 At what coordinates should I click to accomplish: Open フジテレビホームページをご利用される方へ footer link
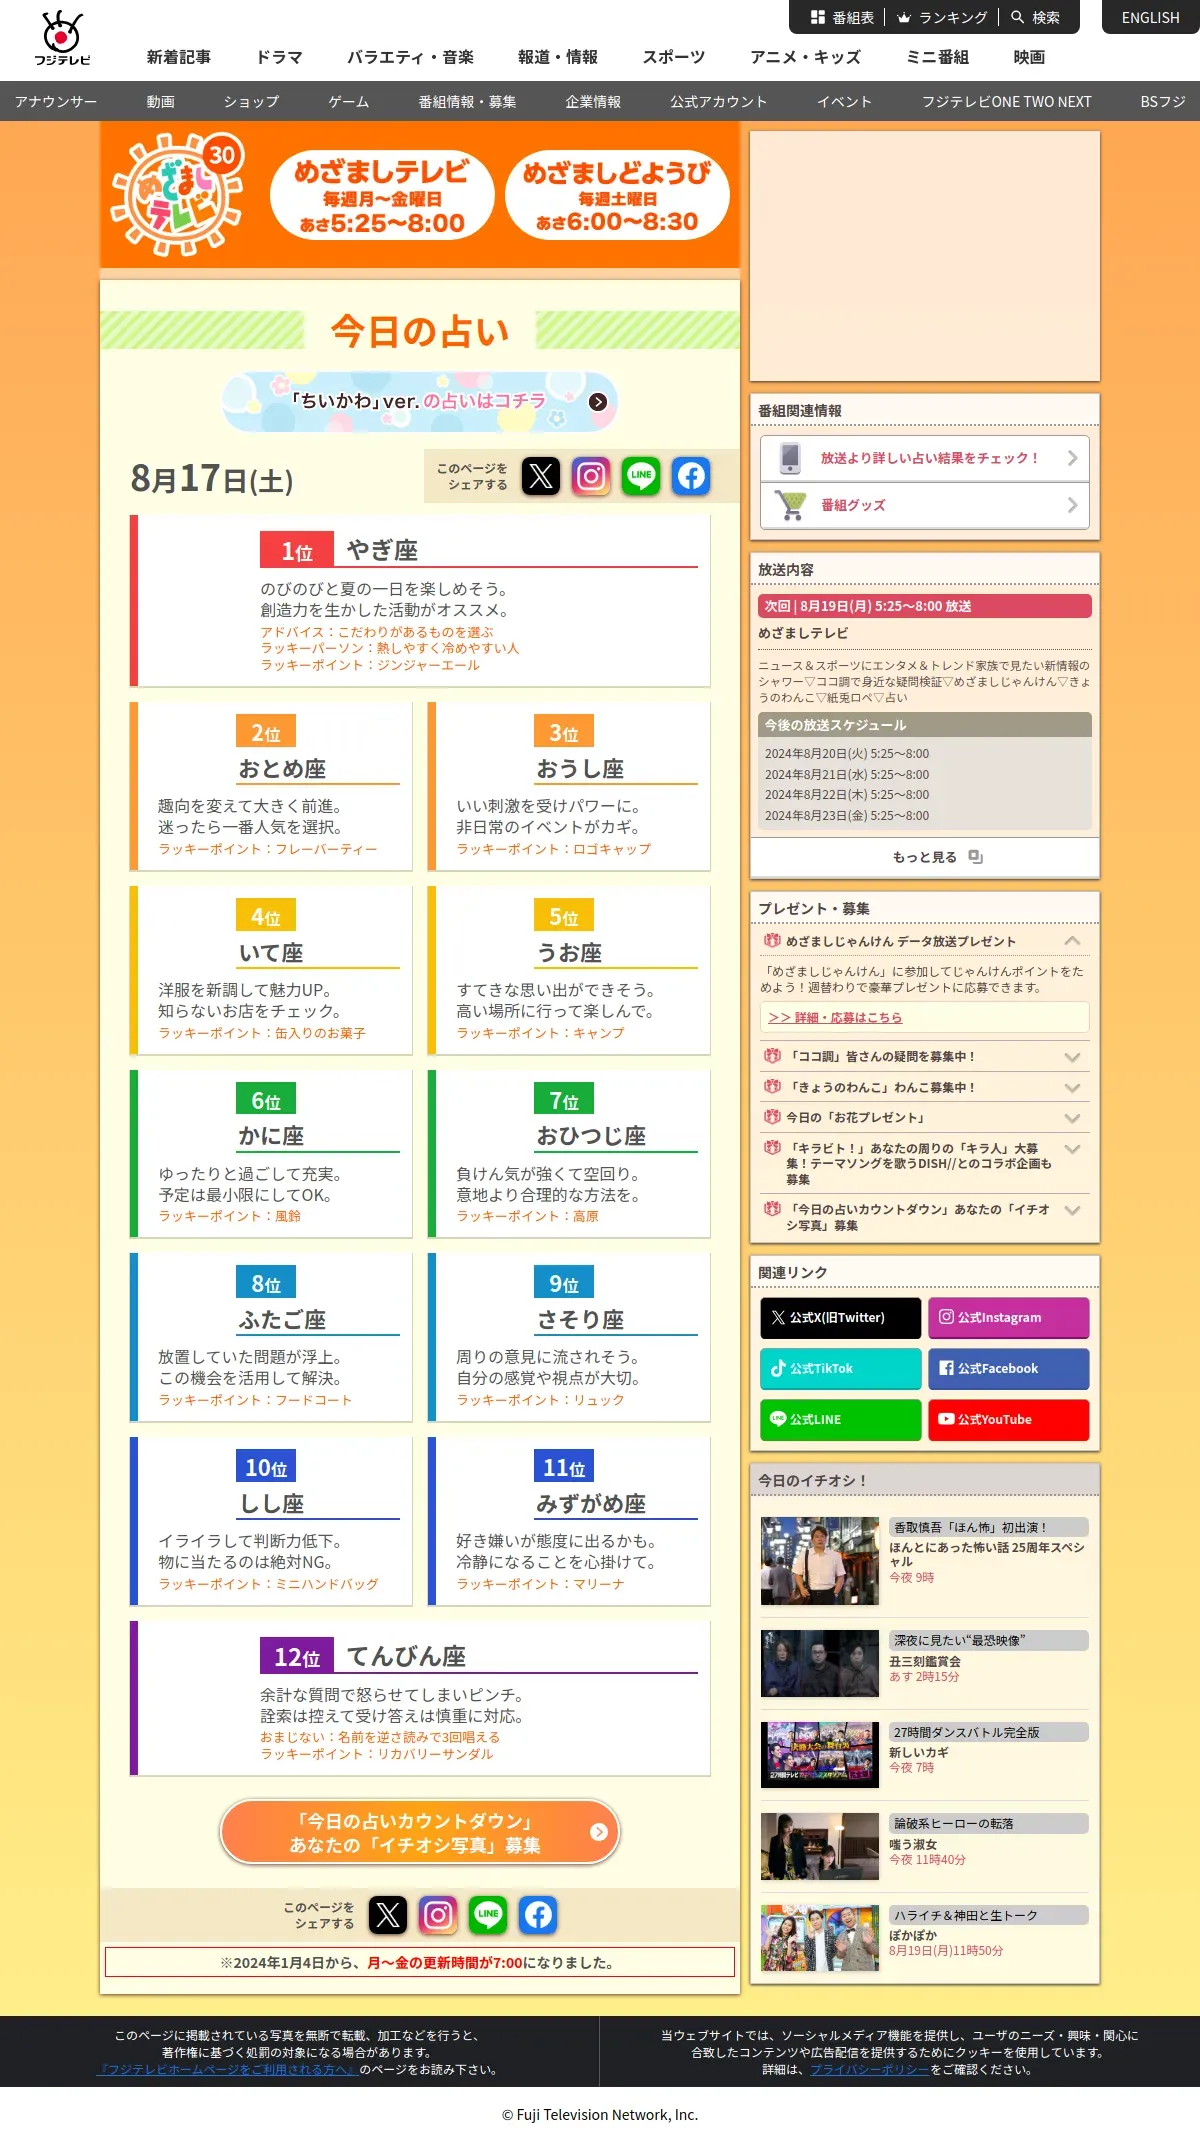tap(227, 2069)
